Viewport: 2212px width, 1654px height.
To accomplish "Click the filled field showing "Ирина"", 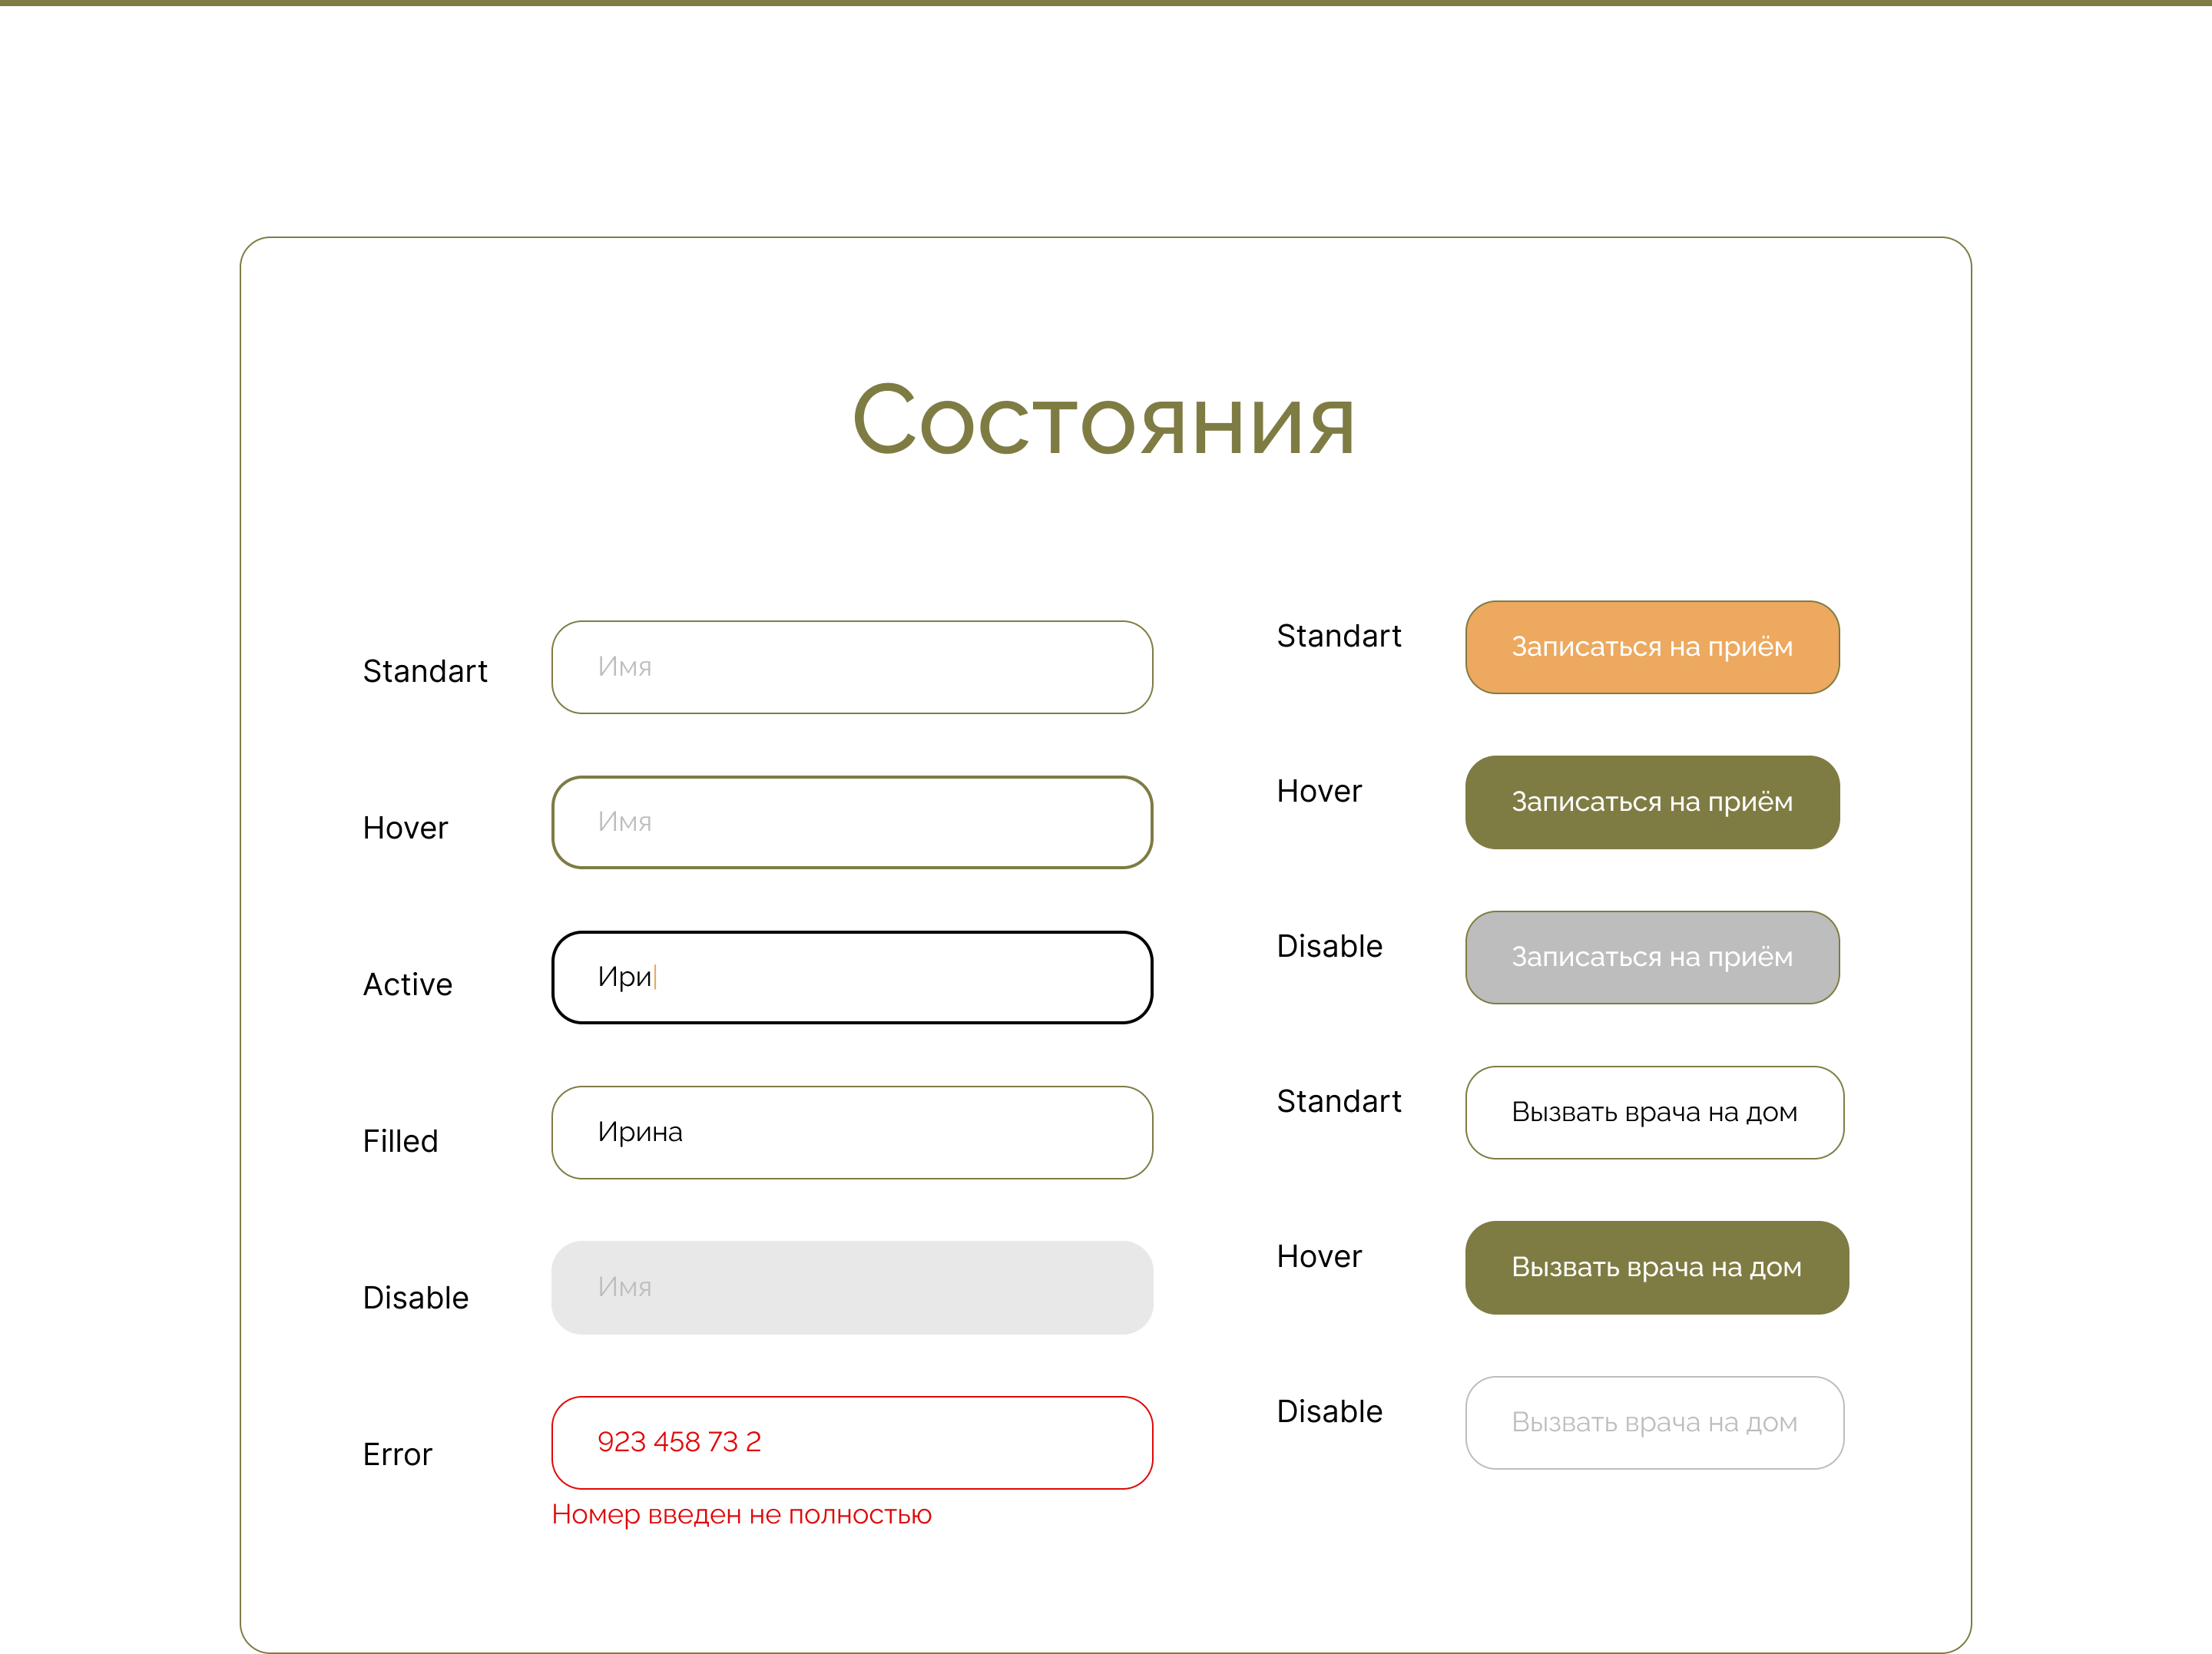I will click(851, 1132).
